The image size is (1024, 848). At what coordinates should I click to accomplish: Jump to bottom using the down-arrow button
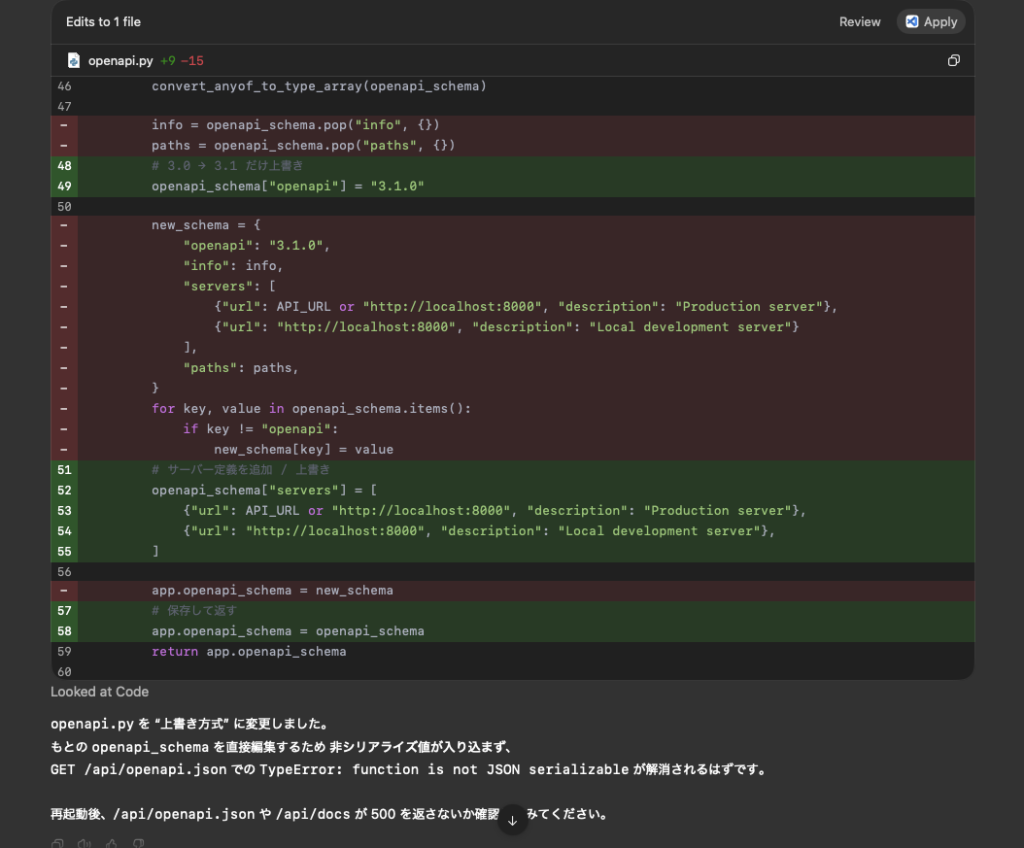[x=513, y=820]
